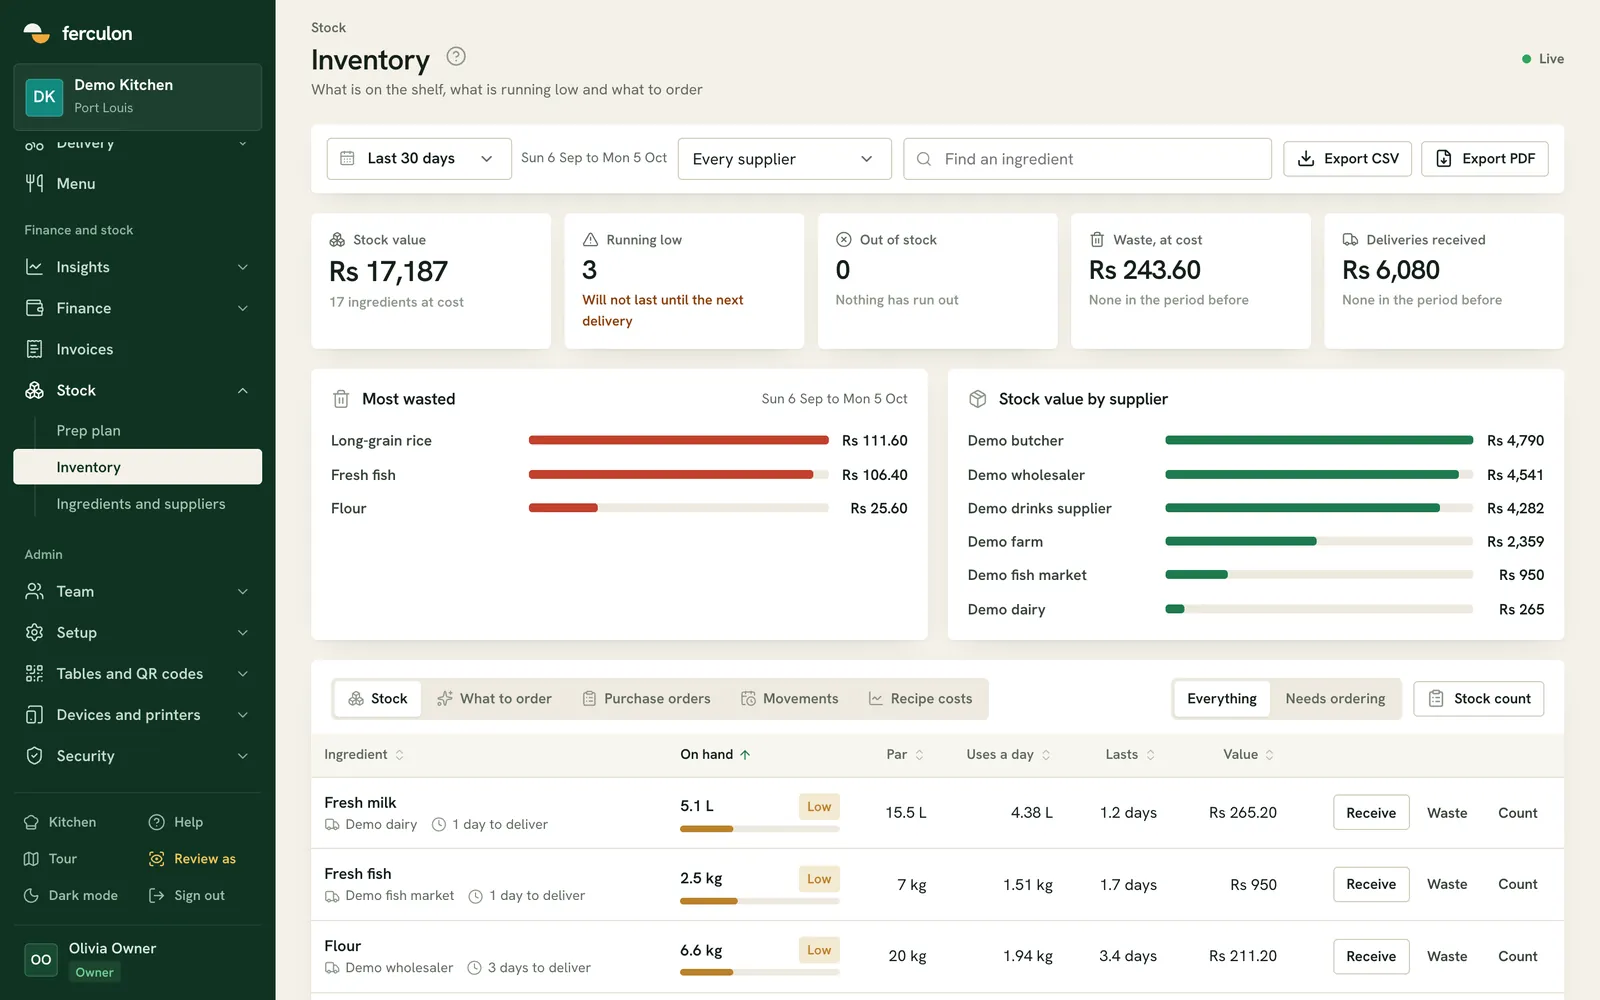This screenshot has height=1000, width=1600.
Task: Click the Export PDF button
Action: click(1485, 159)
